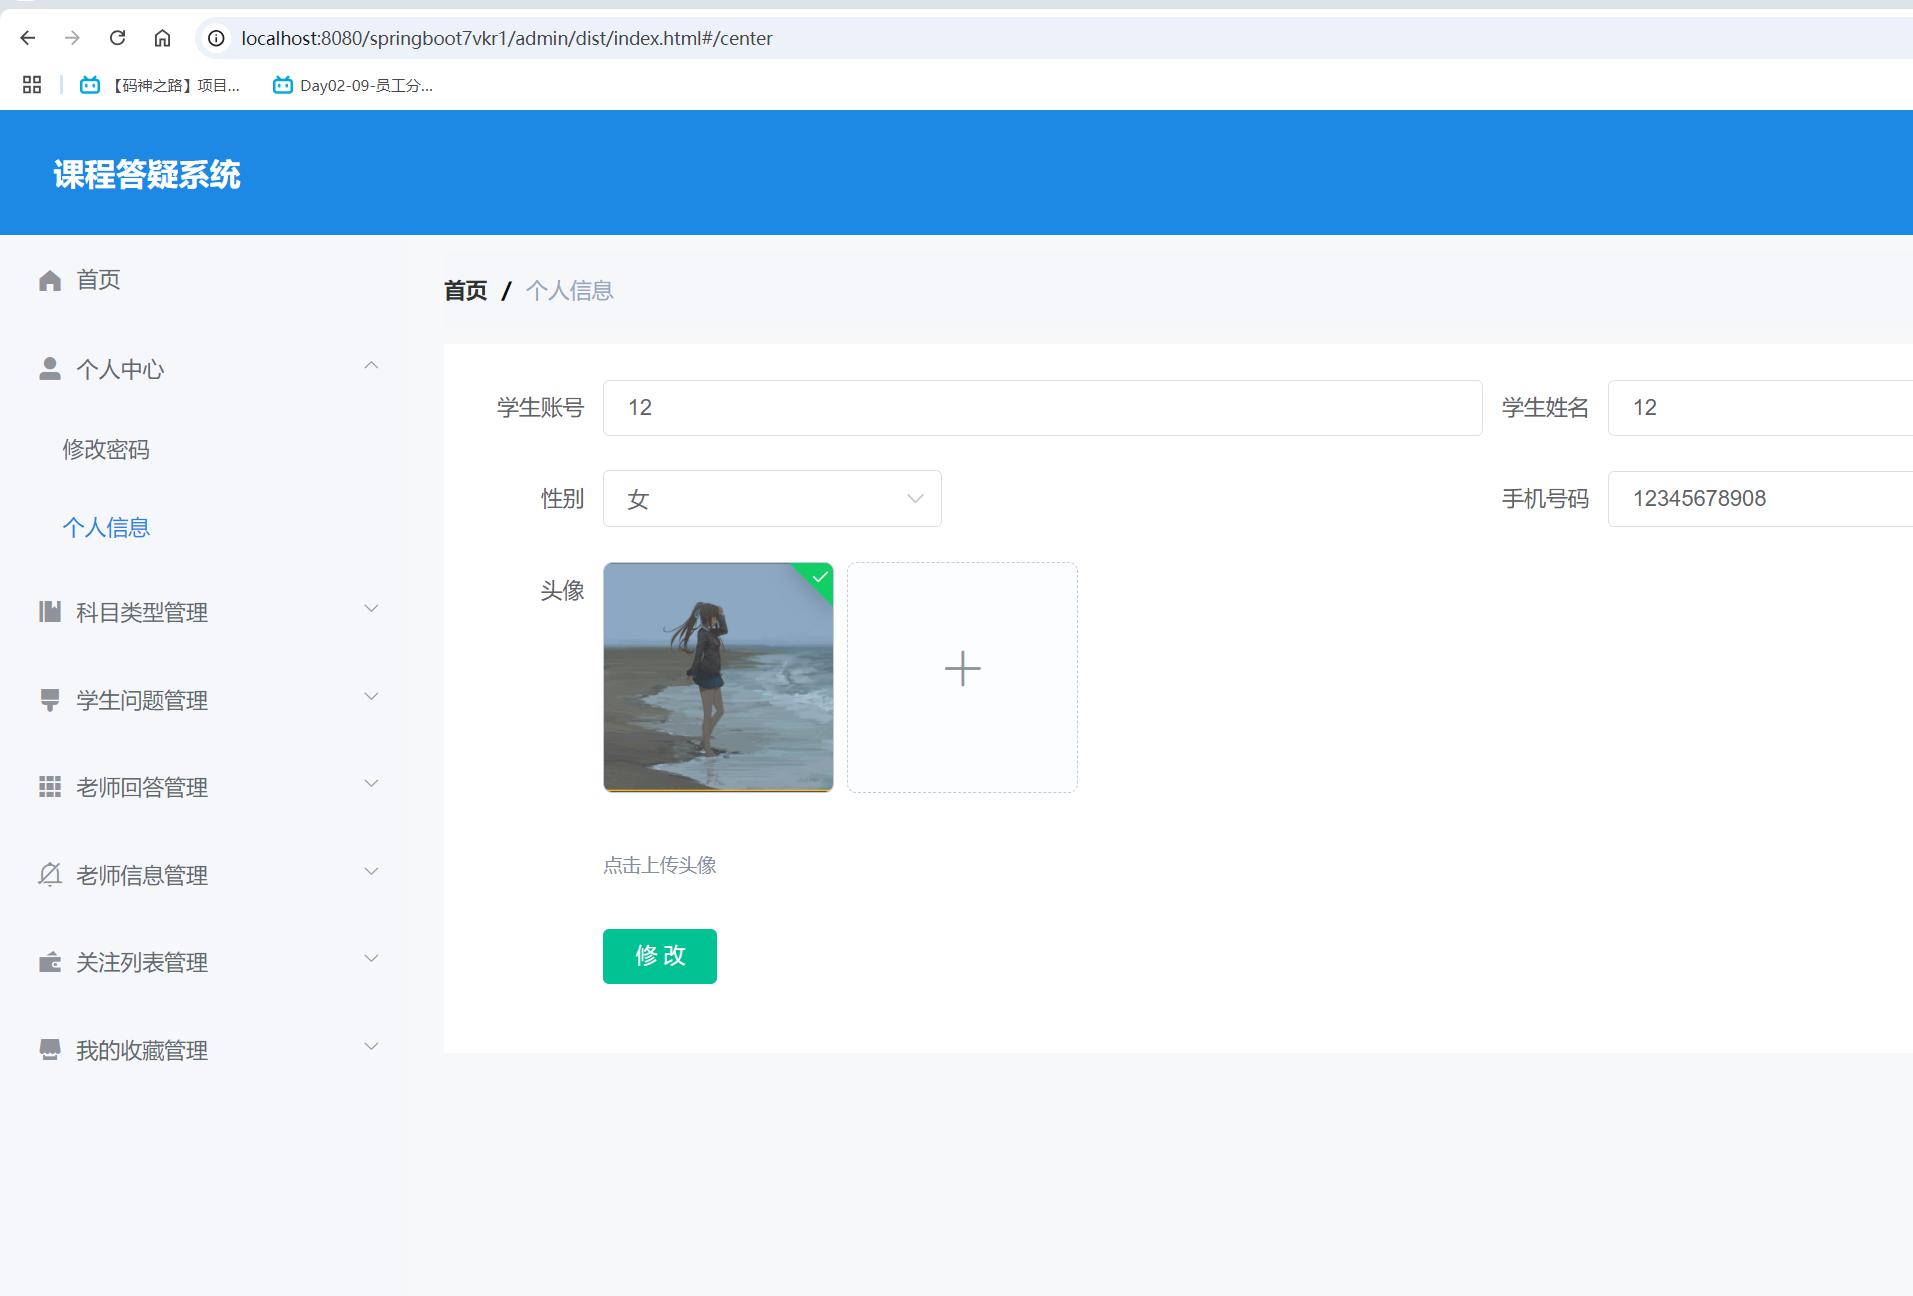The width and height of the screenshot is (1913, 1296).
Task: Open the 科目类型管理 menu
Action: (142, 612)
